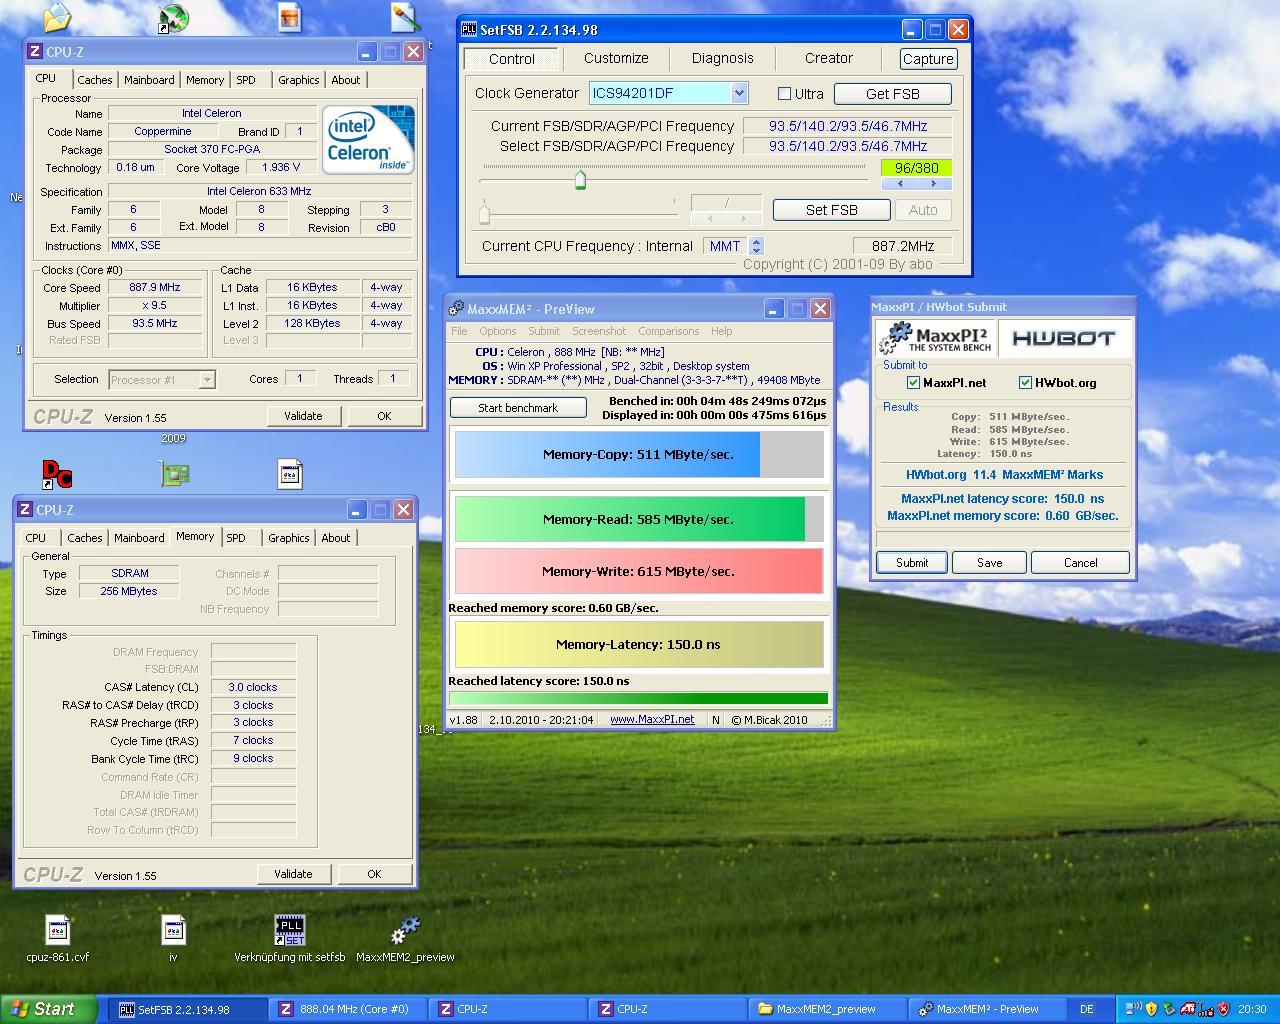1280x1024 pixels.
Task: Click Cancel in MaxxPI HWbot window
Action: pyautogui.click(x=1080, y=563)
